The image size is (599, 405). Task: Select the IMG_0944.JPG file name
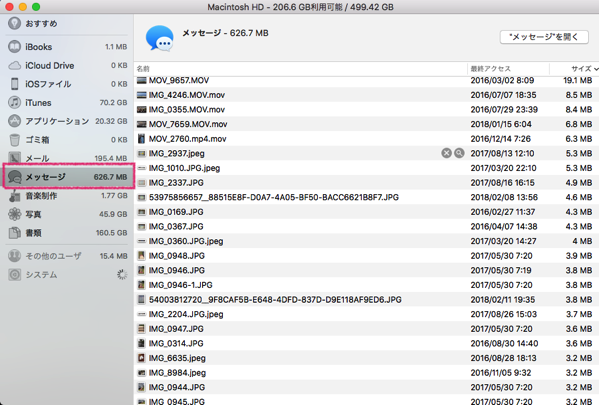click(176, 387)
